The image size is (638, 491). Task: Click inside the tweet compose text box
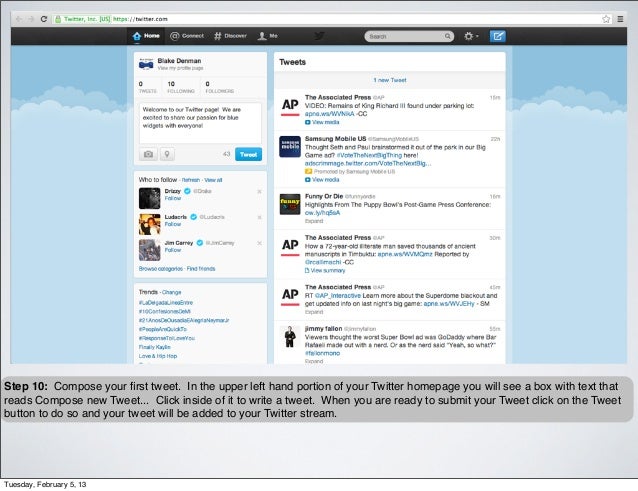200,123
